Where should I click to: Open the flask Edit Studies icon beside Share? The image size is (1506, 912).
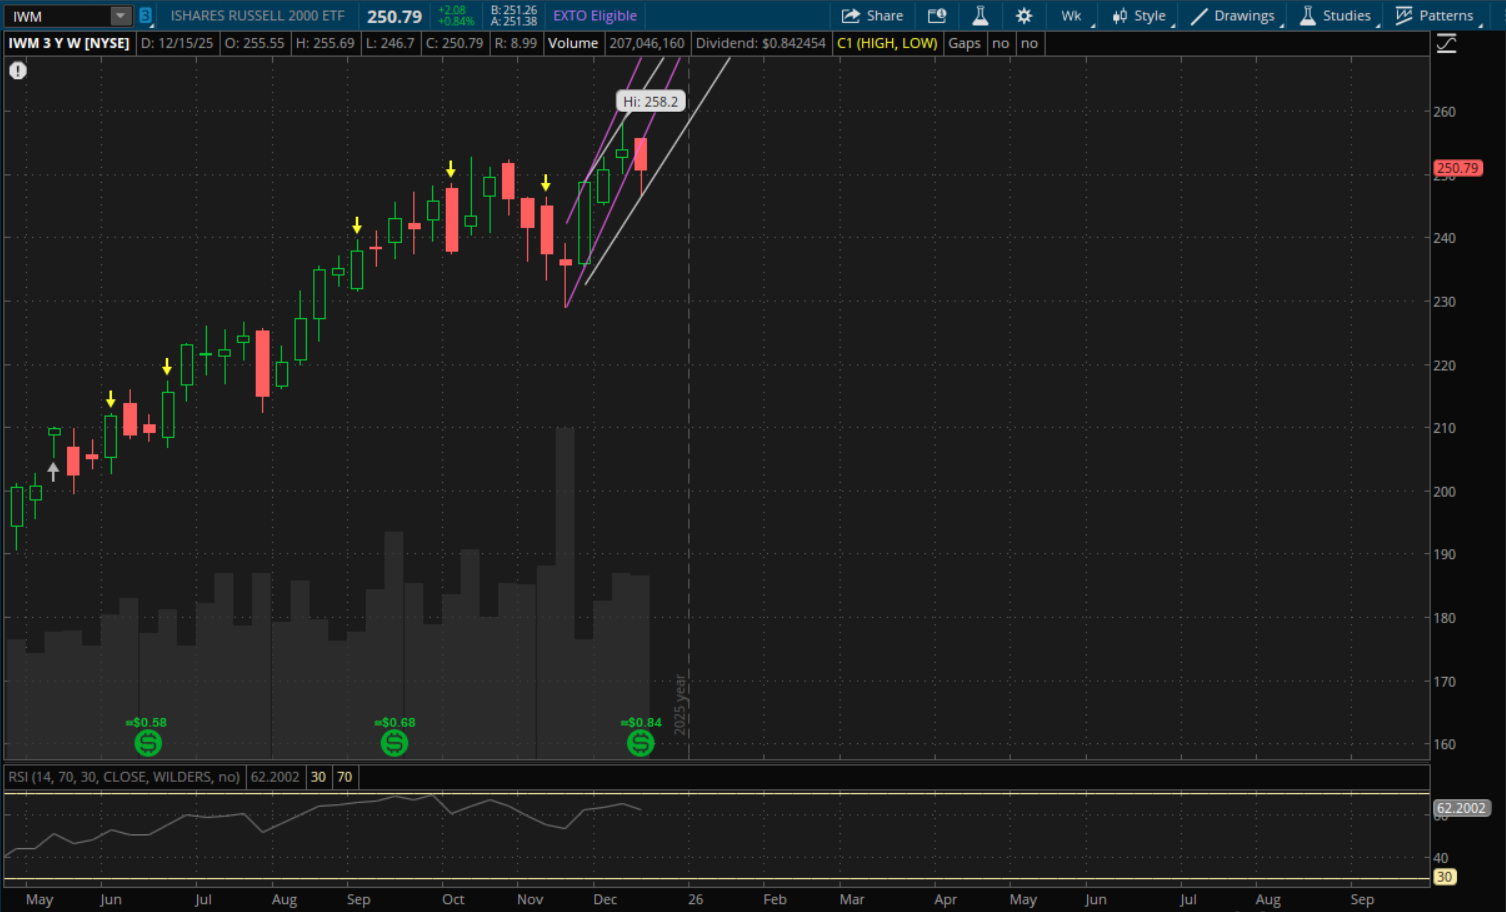point(980,16)
